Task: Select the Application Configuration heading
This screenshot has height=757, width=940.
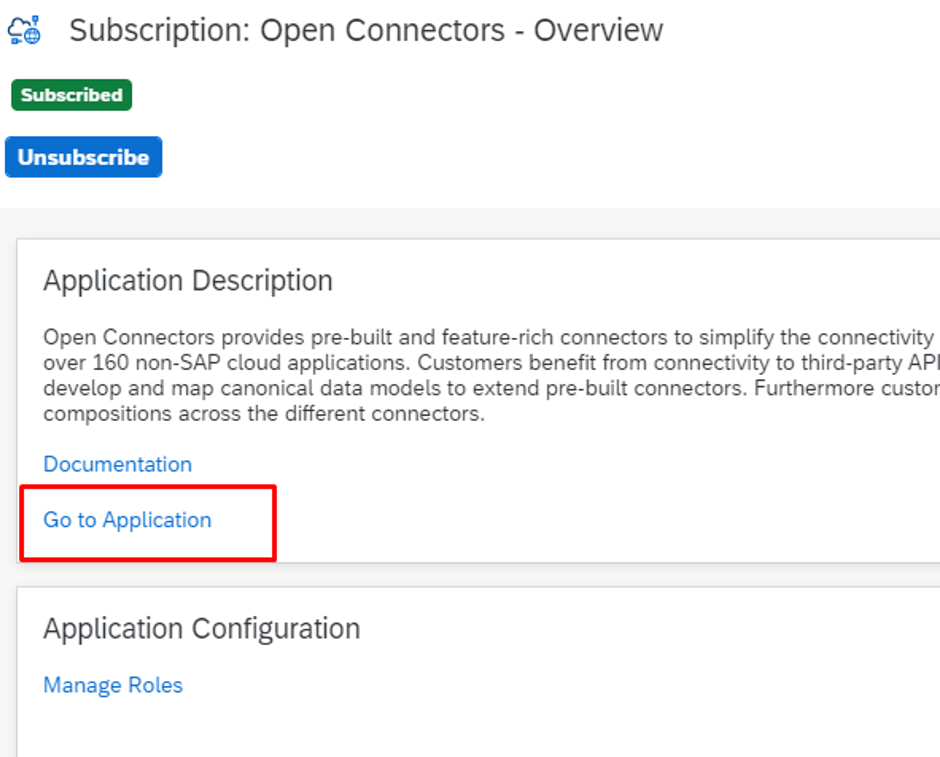Action: (x=201, y=629)
